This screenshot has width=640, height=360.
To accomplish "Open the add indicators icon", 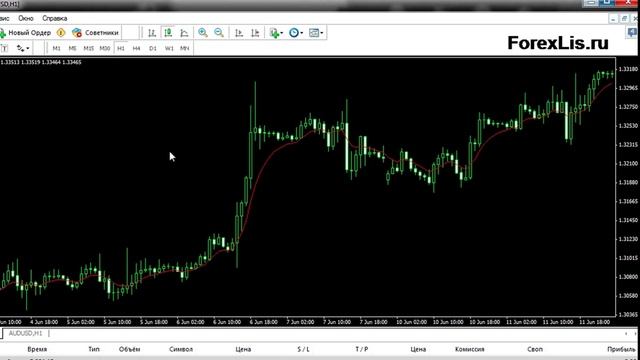I will (274, 33).
